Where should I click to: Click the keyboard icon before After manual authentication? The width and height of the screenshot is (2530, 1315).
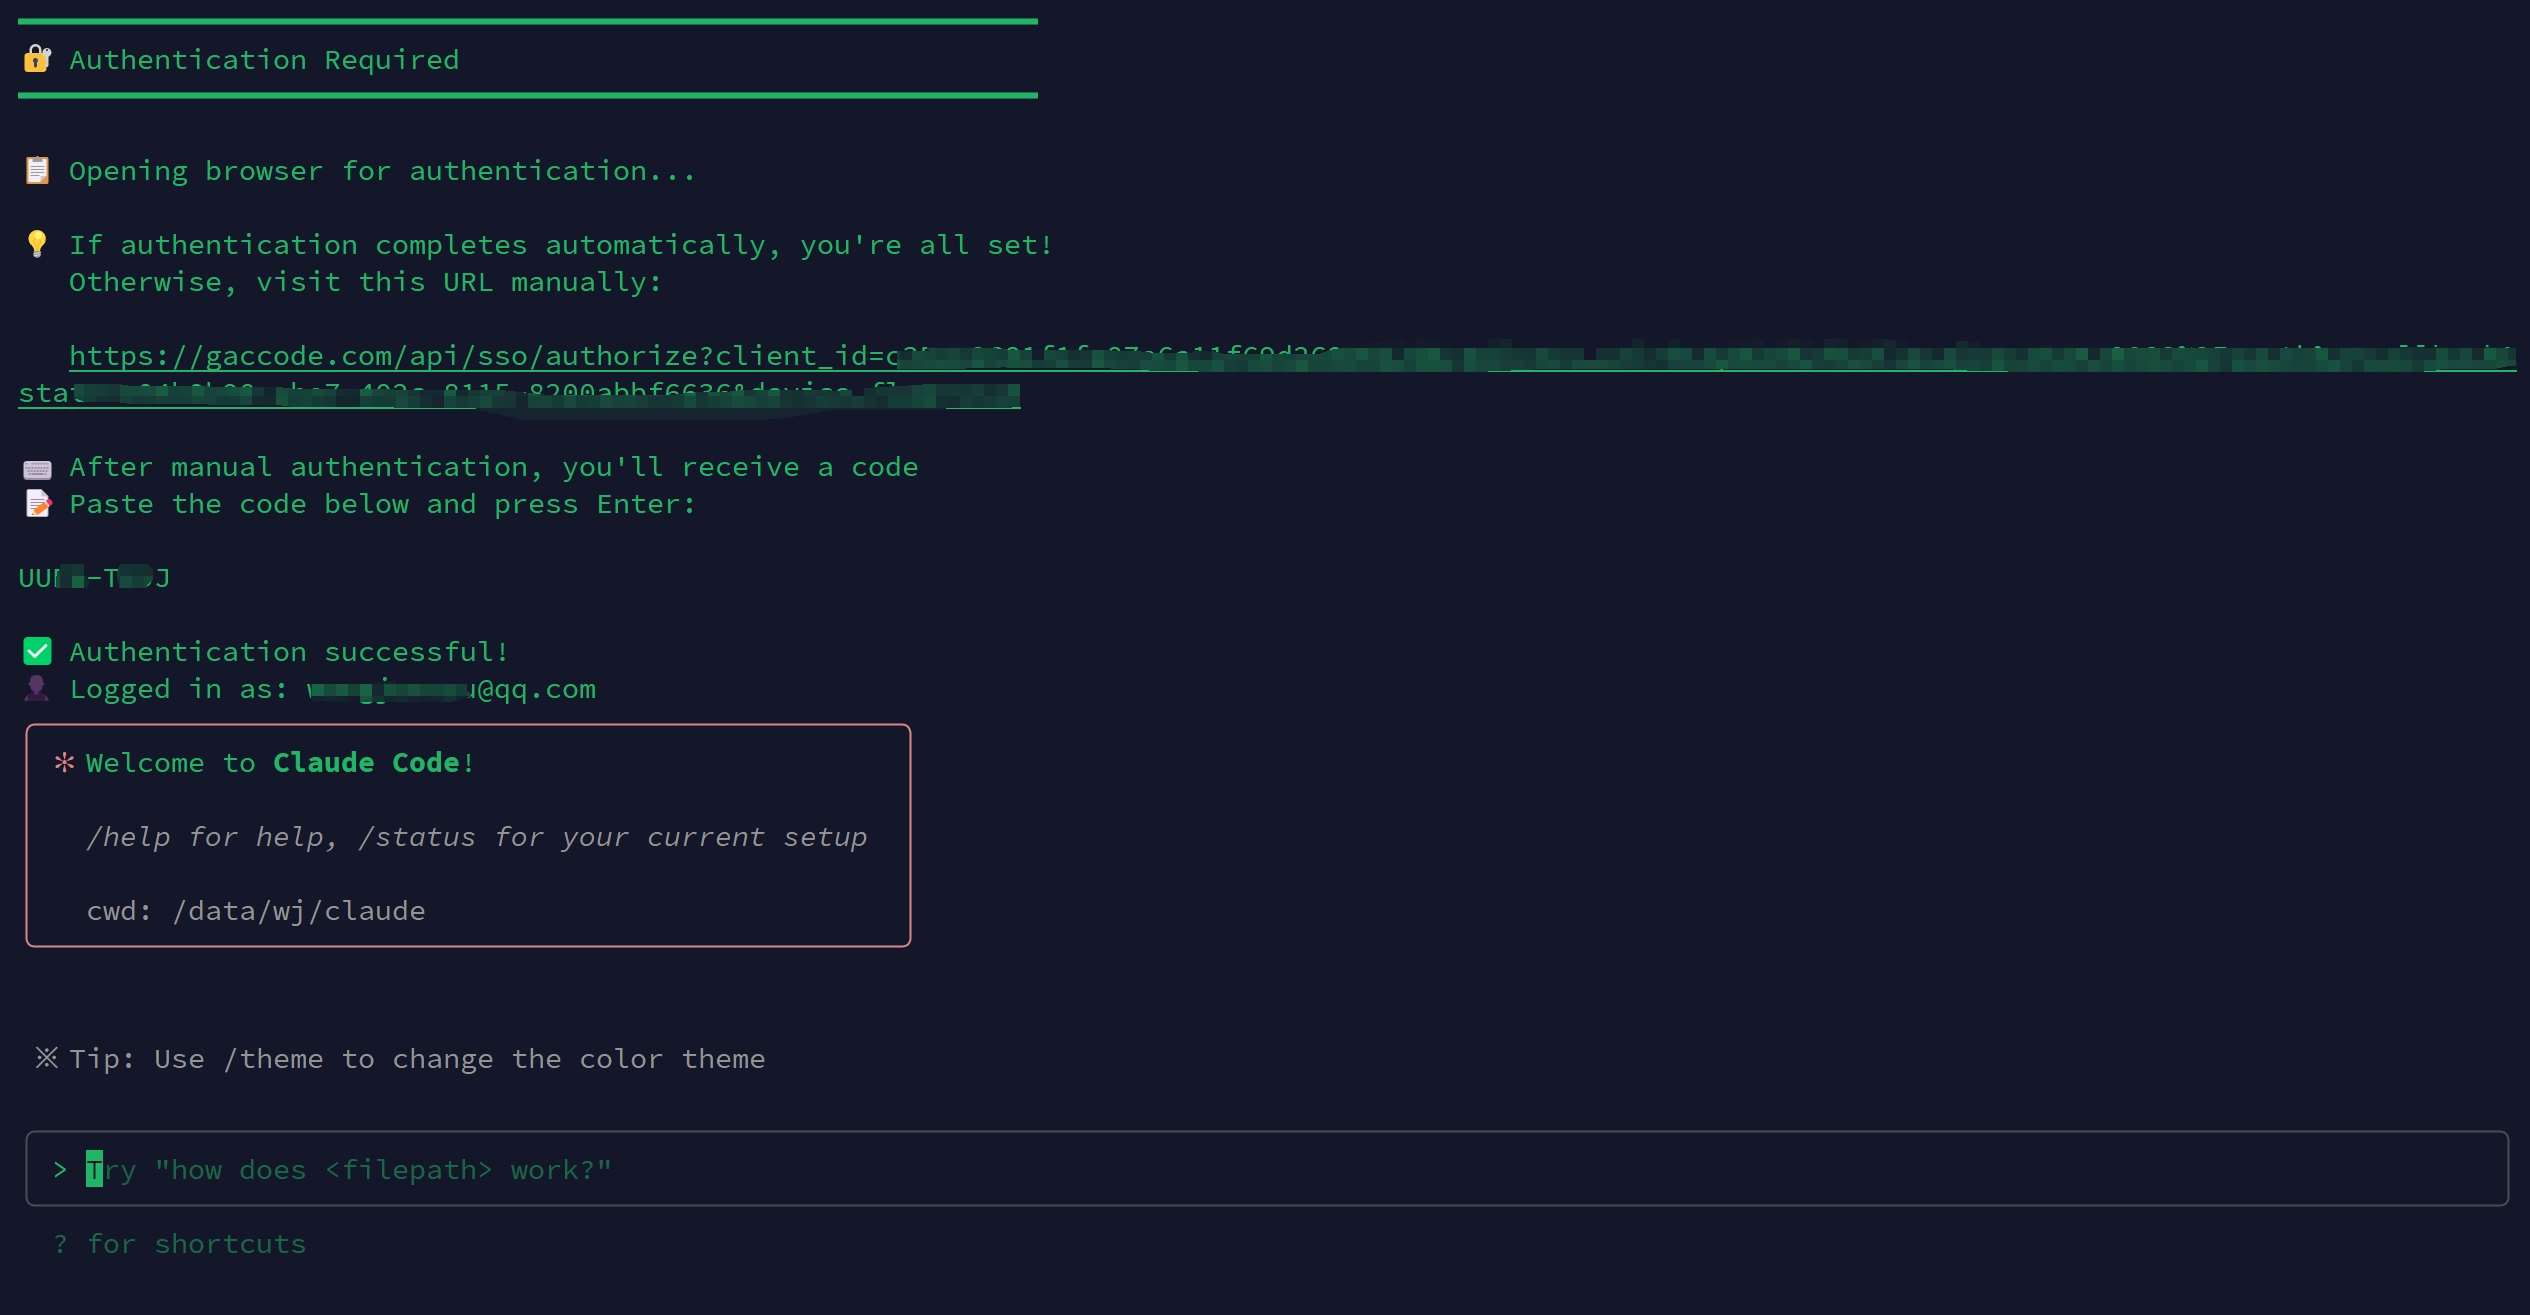coord(37,468)
